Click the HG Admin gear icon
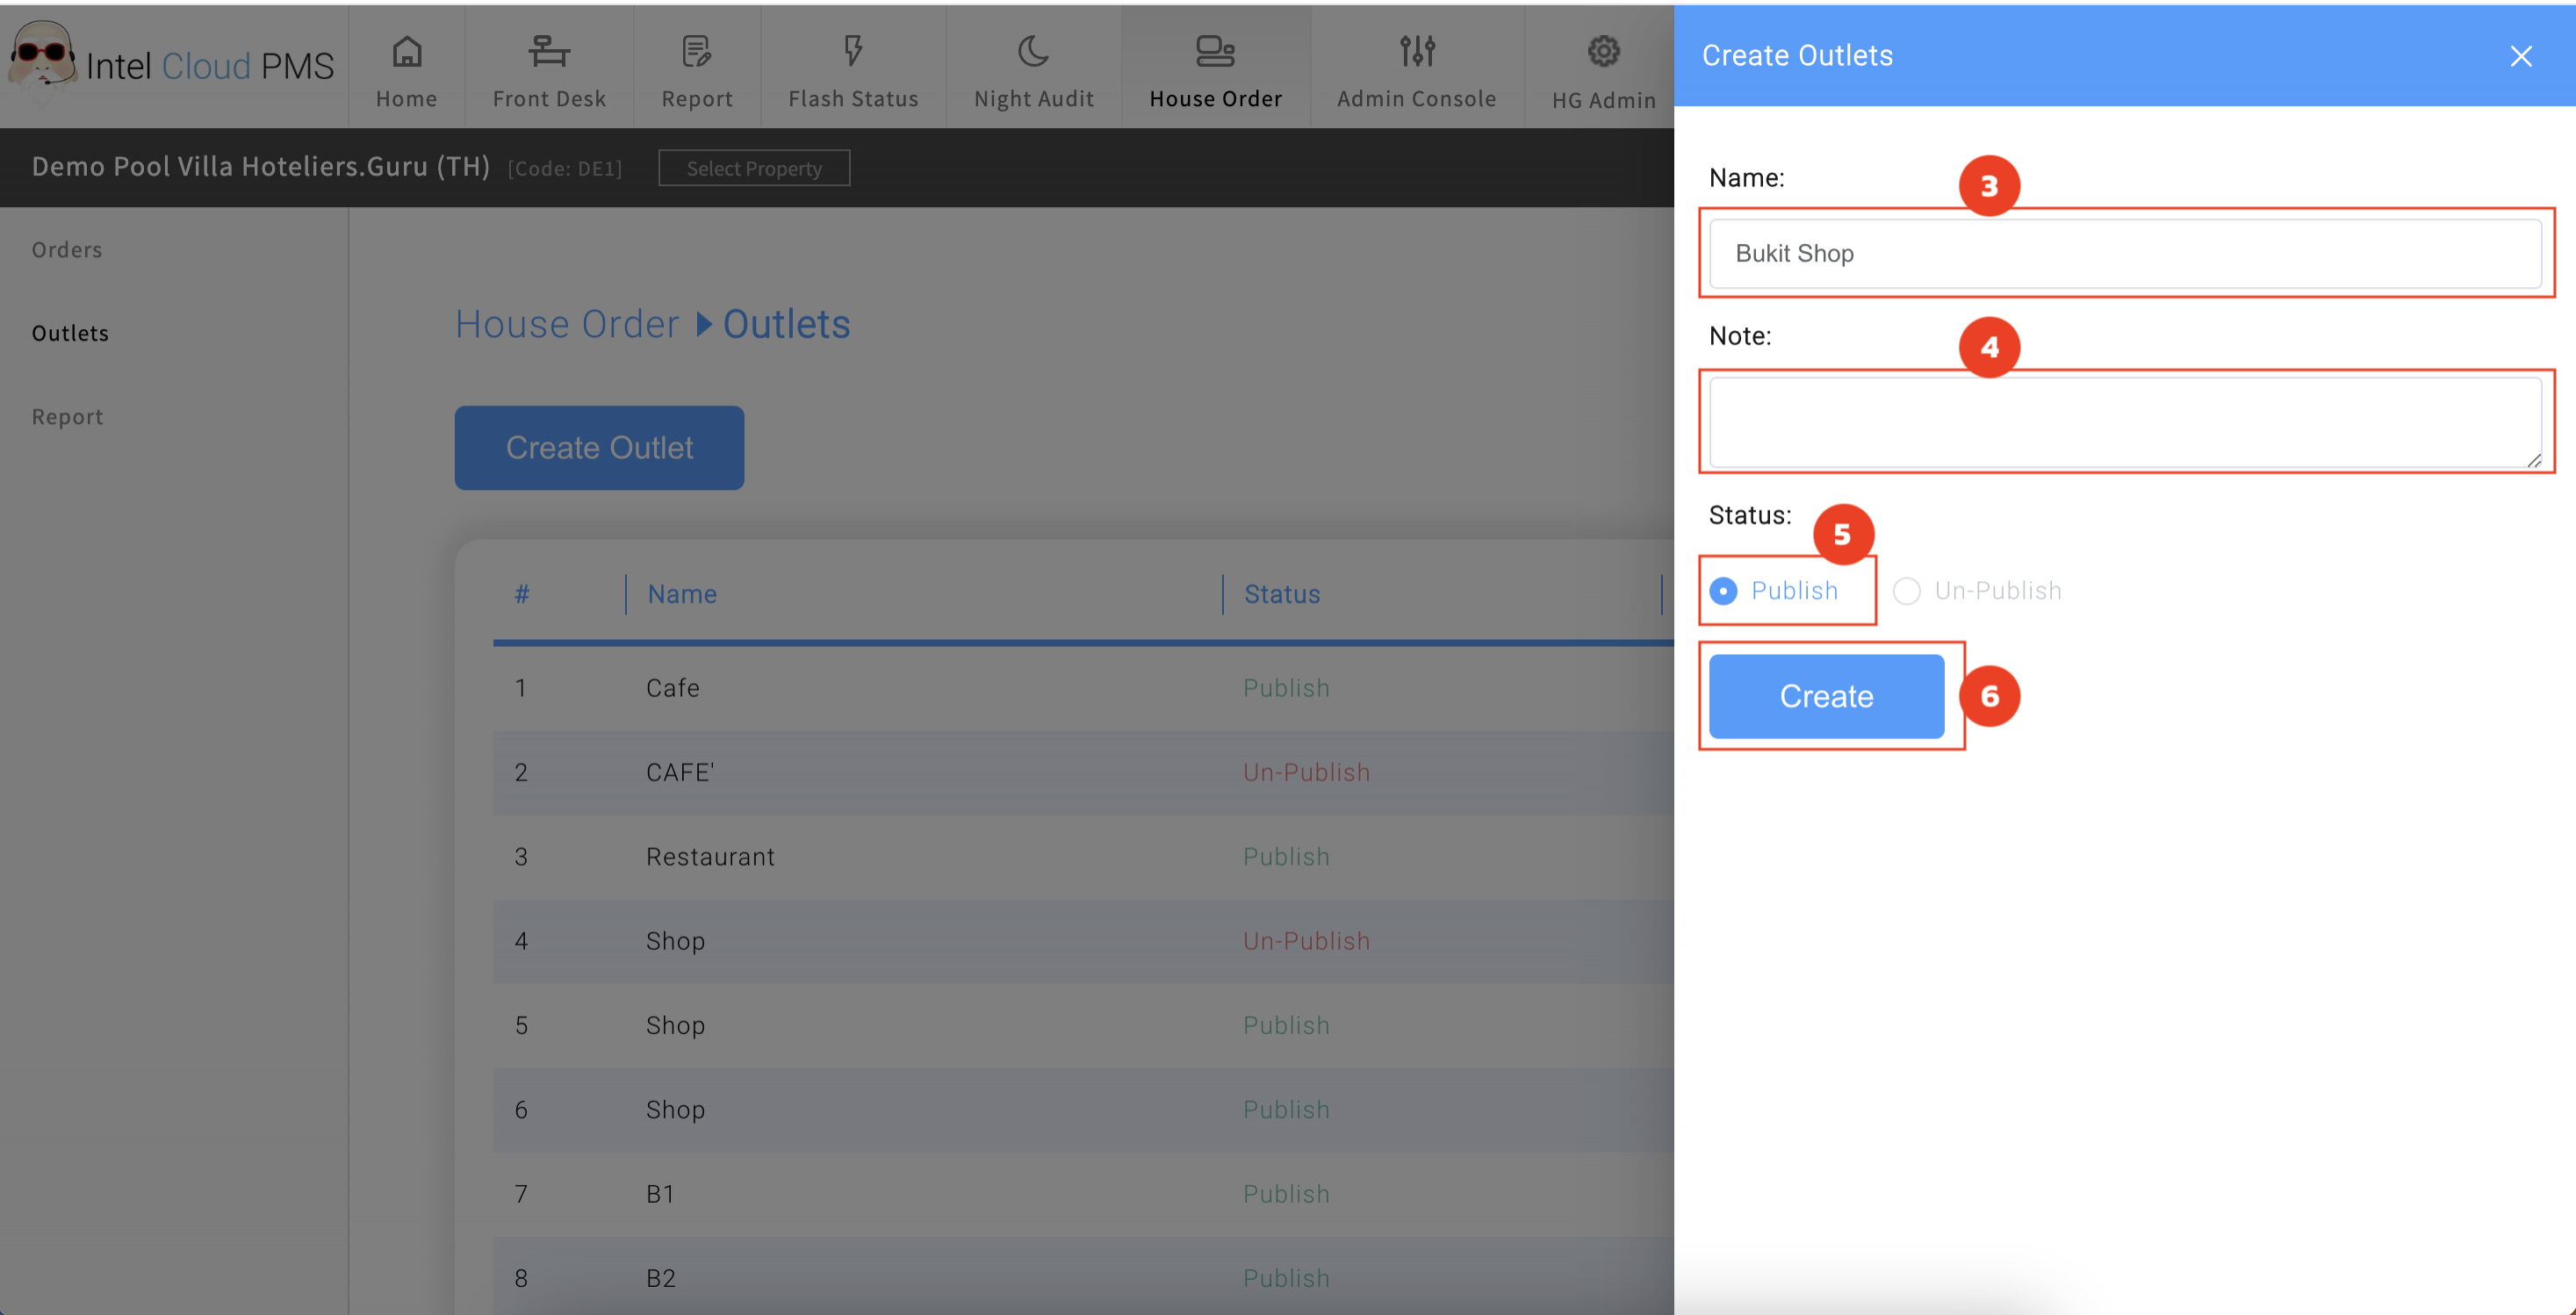Viewport: 2576px width, 1315px height. pyautogui.click(x=1603, y=52)
